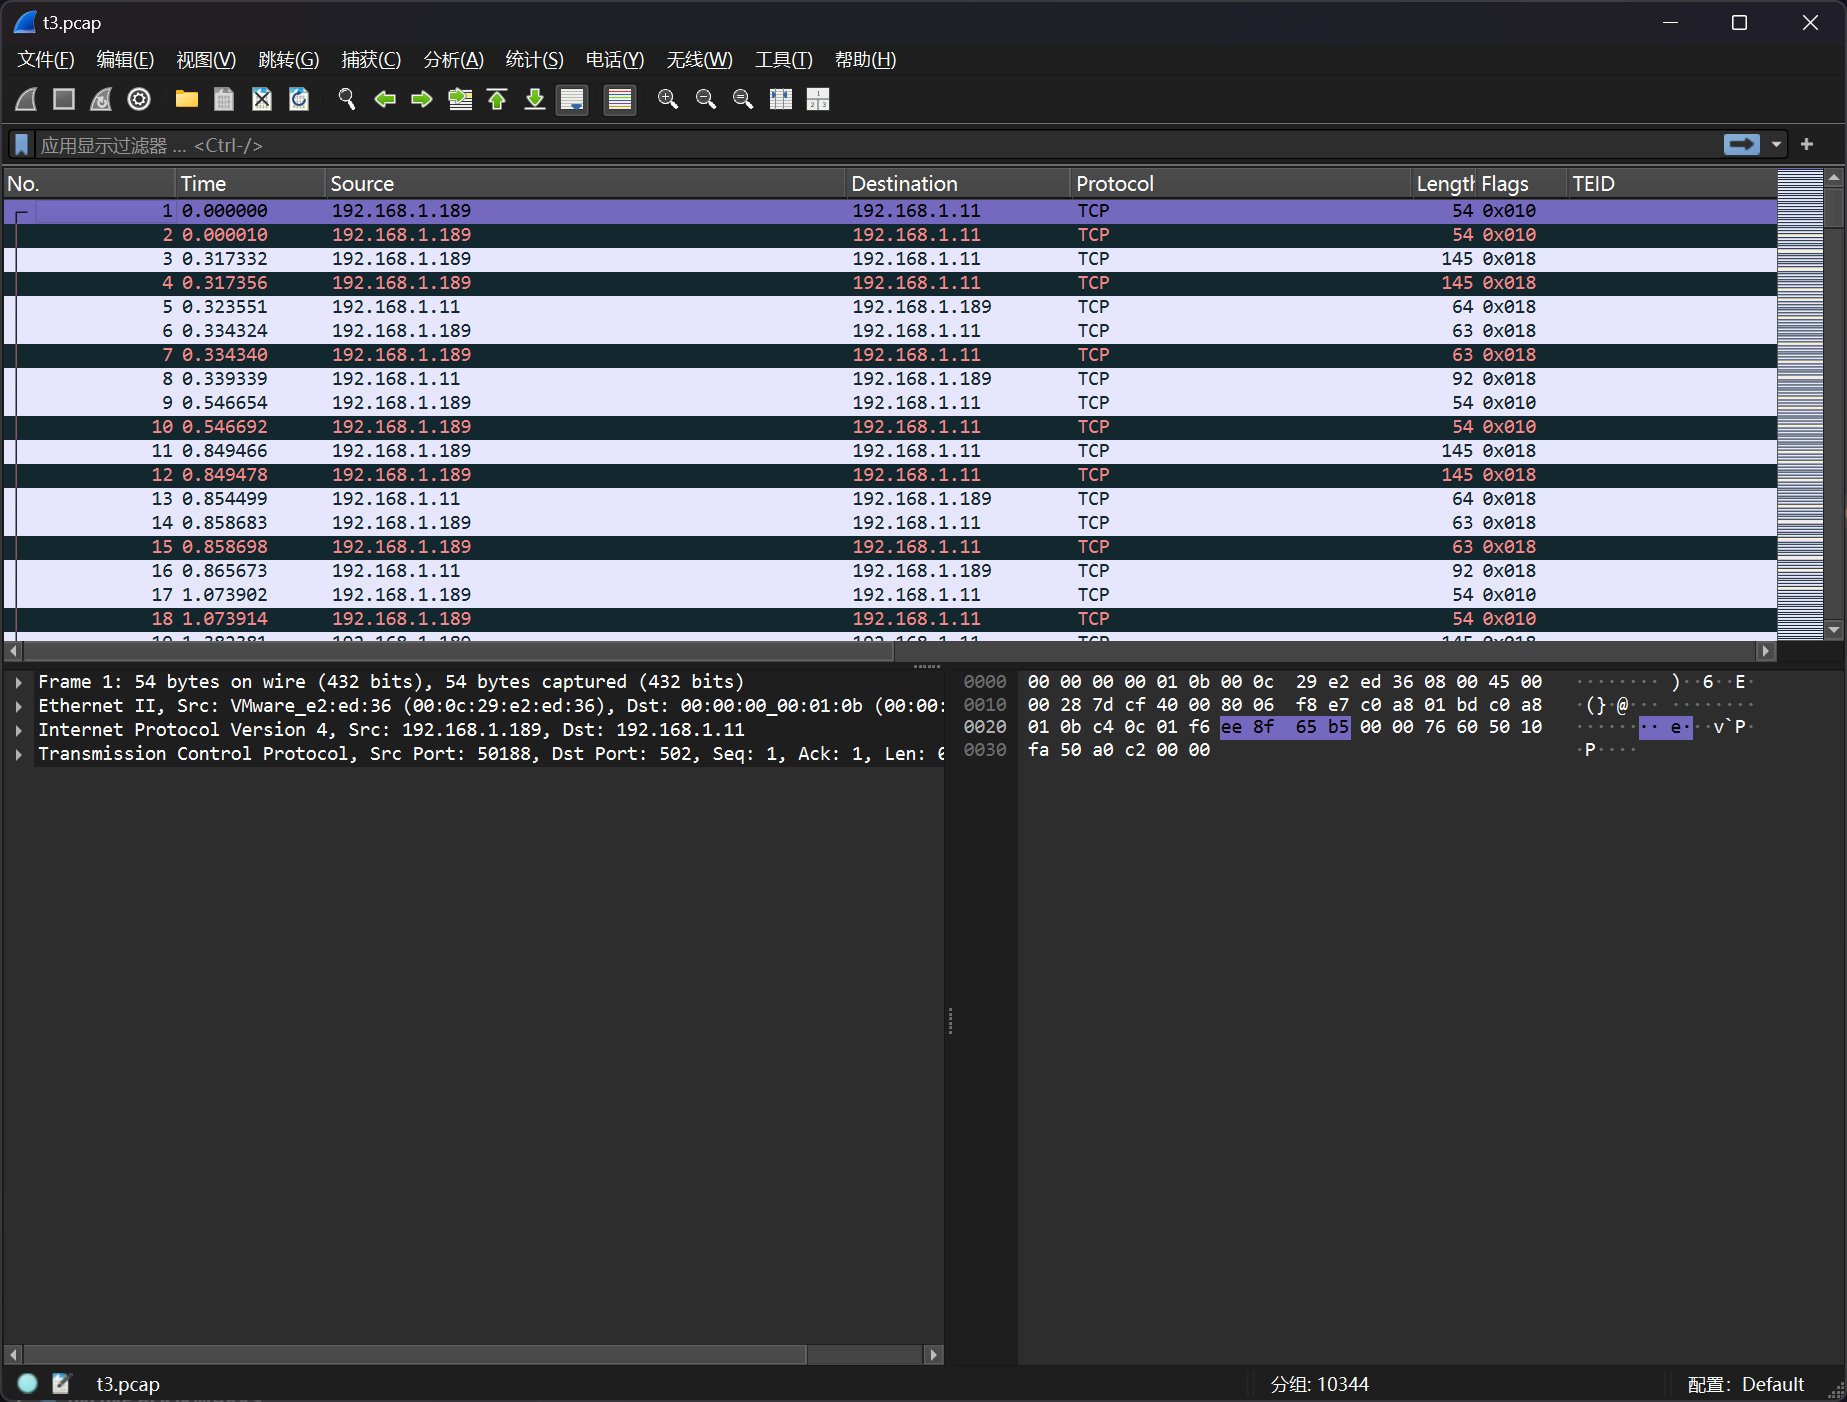Open the filter bookmarks icon
Viewport: 1847px width, 1402px height.
21,145
